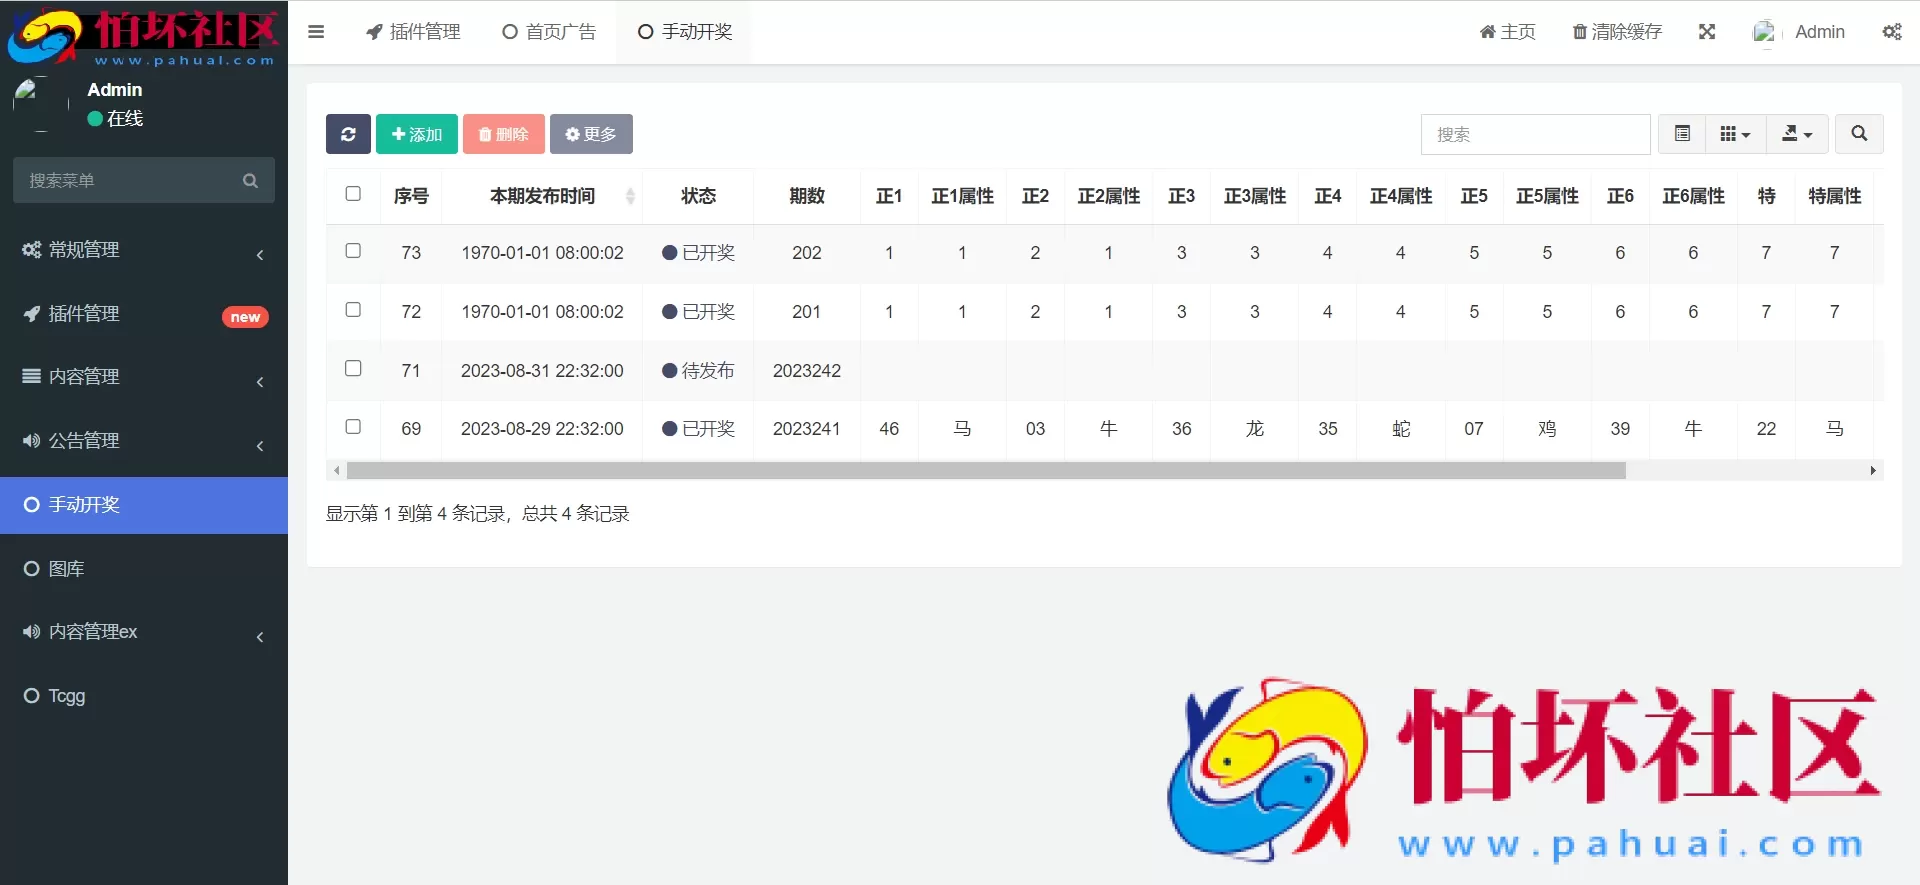
Task: Click the refresh table button
Action: (x=348, y=134)
